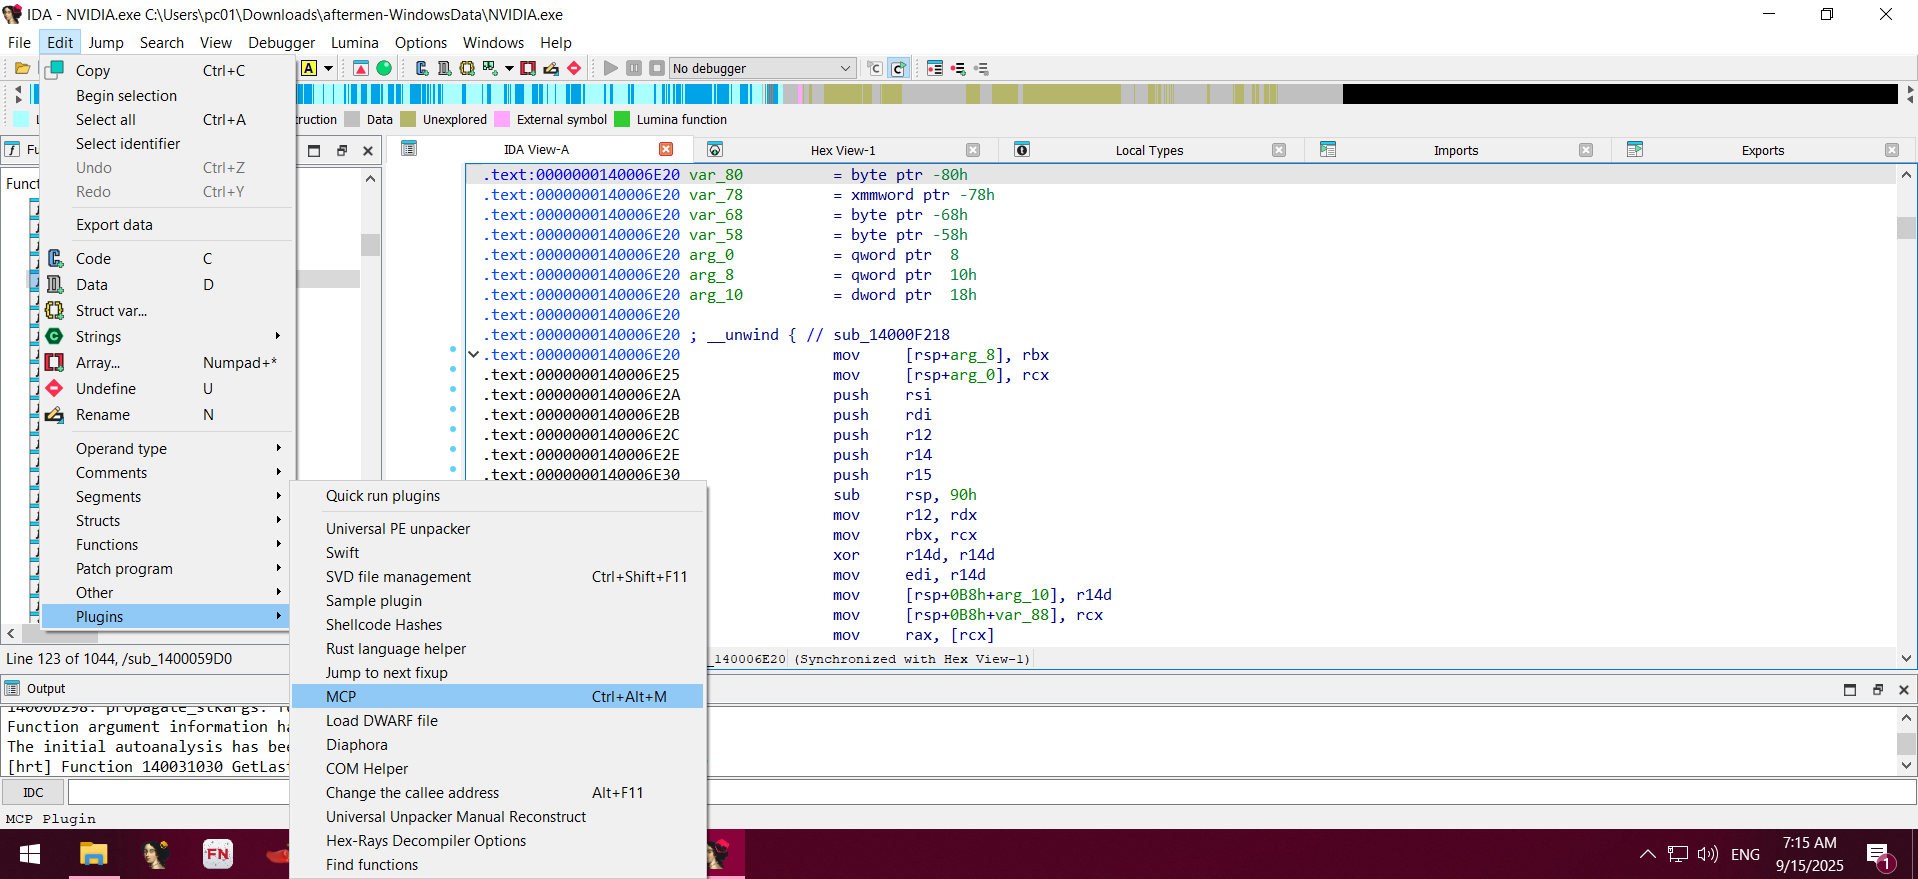Open the Imports tab
1918x879 pixels.
[1455, 150]
